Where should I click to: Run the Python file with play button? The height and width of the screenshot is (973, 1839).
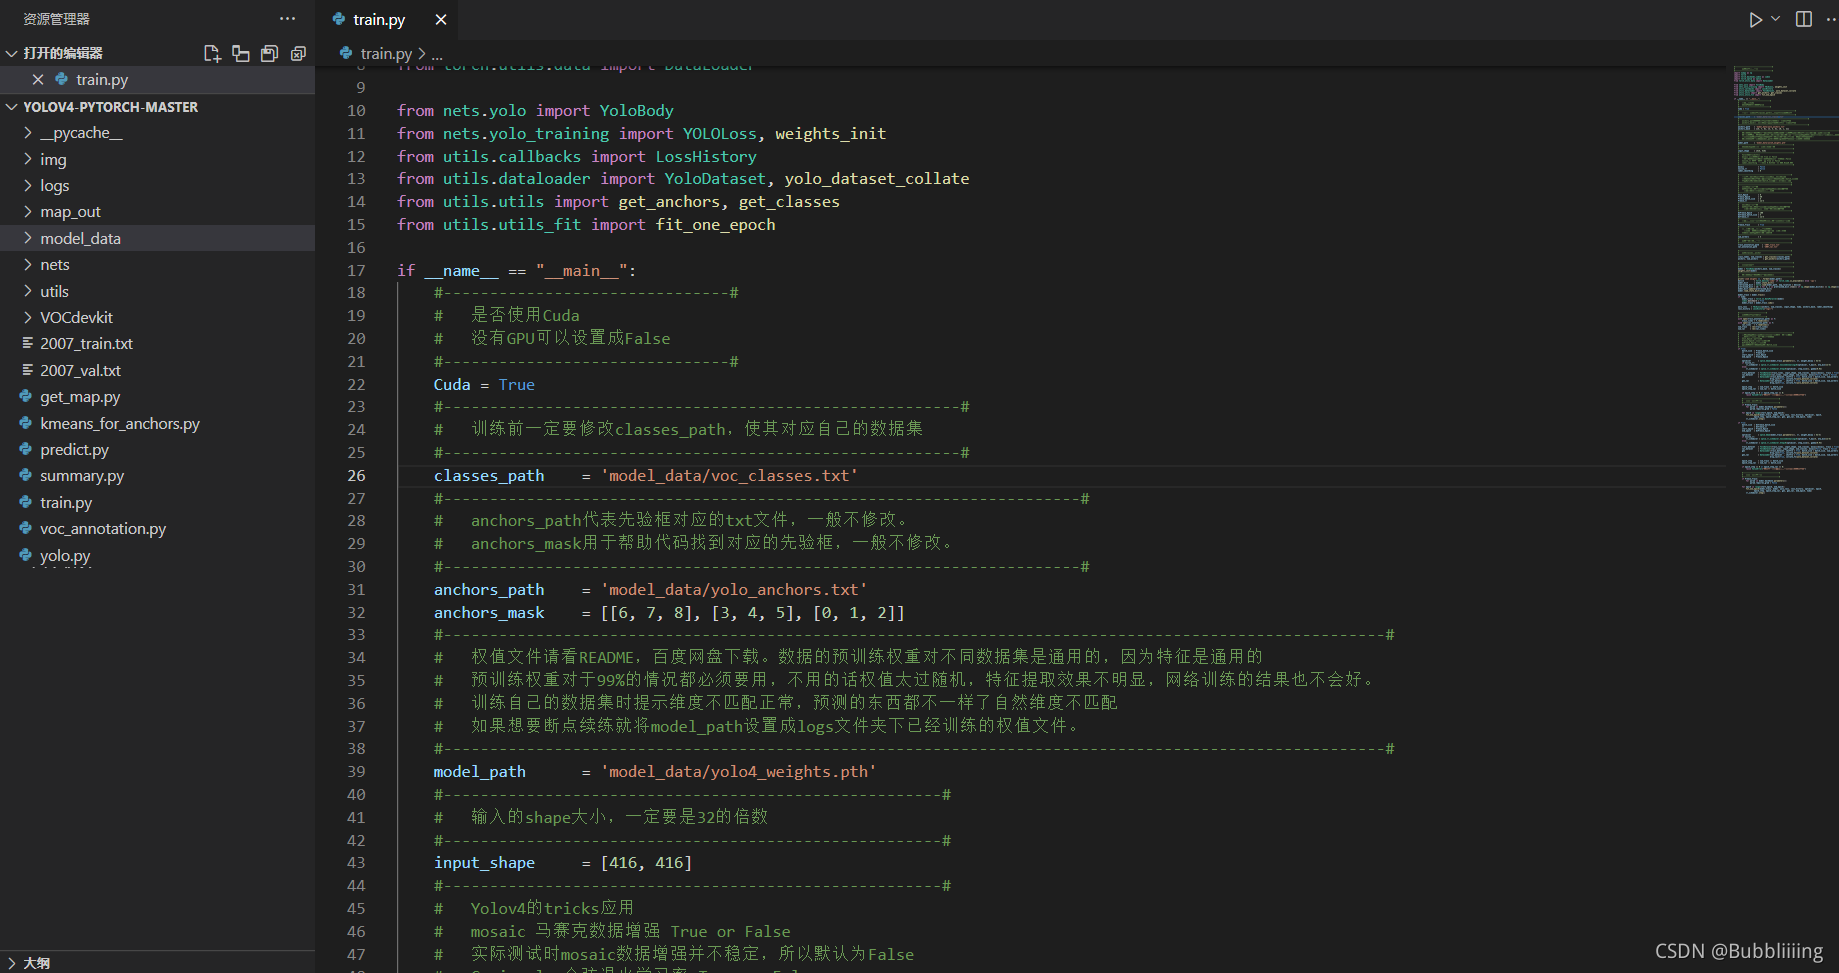point(1755,20)
